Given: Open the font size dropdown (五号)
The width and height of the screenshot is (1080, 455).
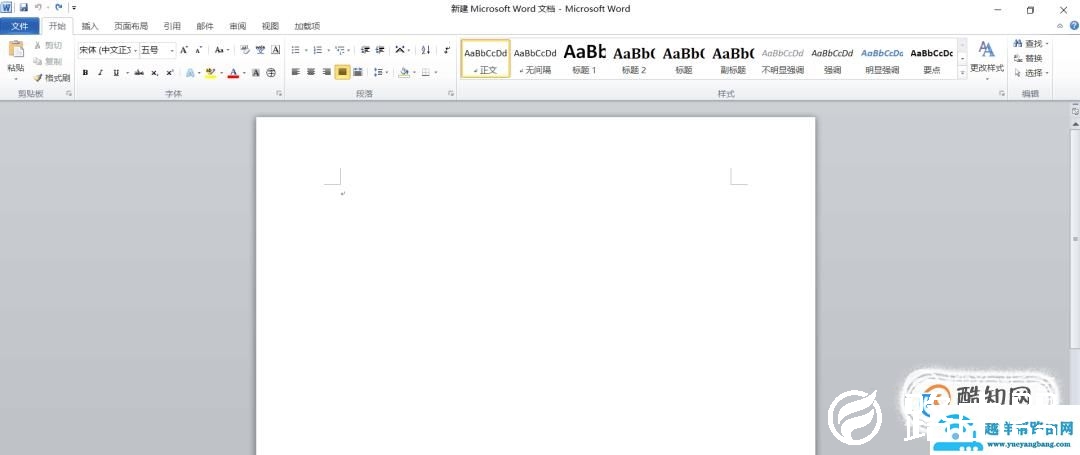Looking at the screenshot, I should point(157,50).
